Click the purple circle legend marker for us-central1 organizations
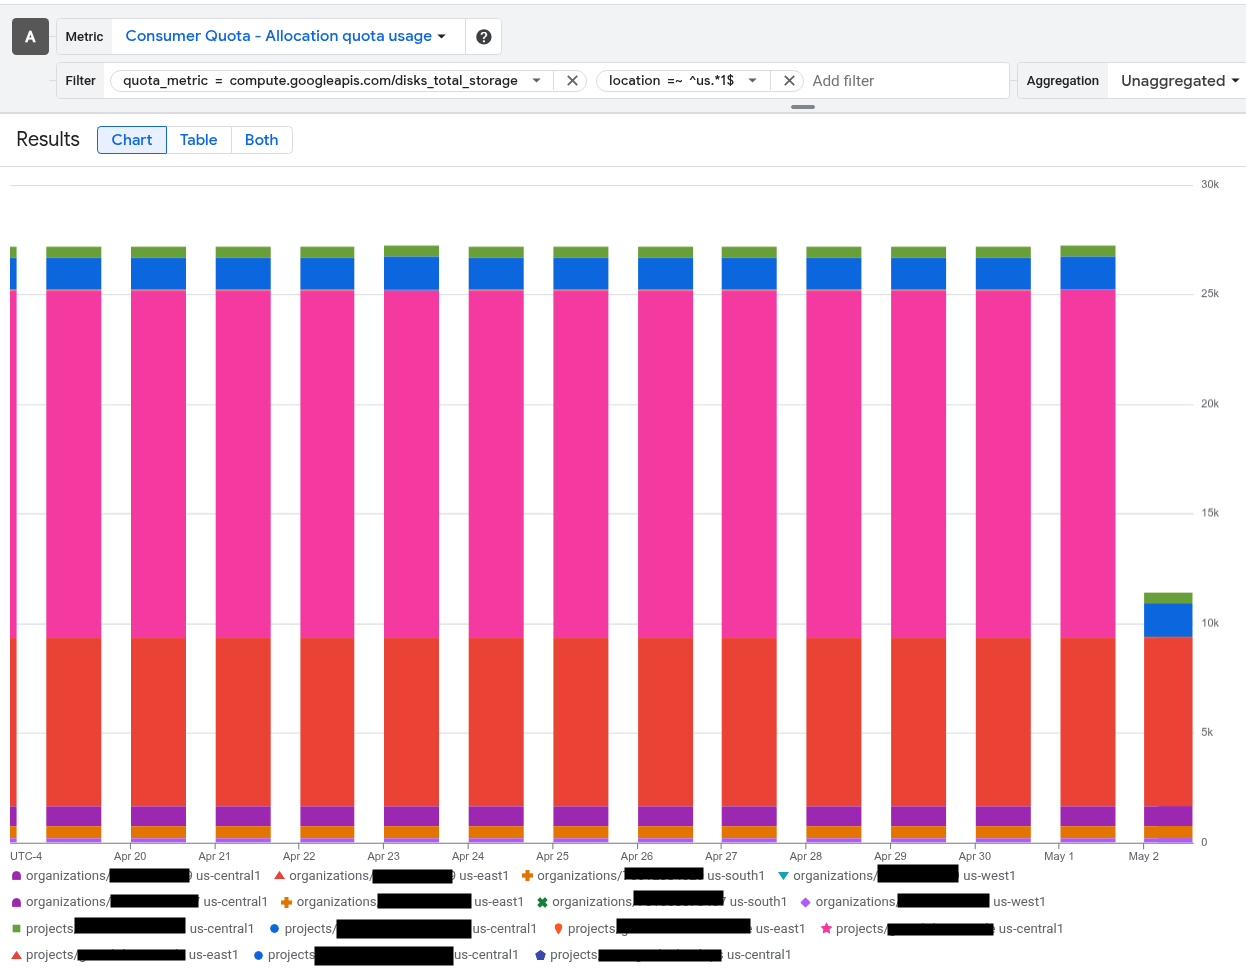 (x=16, y=875)
